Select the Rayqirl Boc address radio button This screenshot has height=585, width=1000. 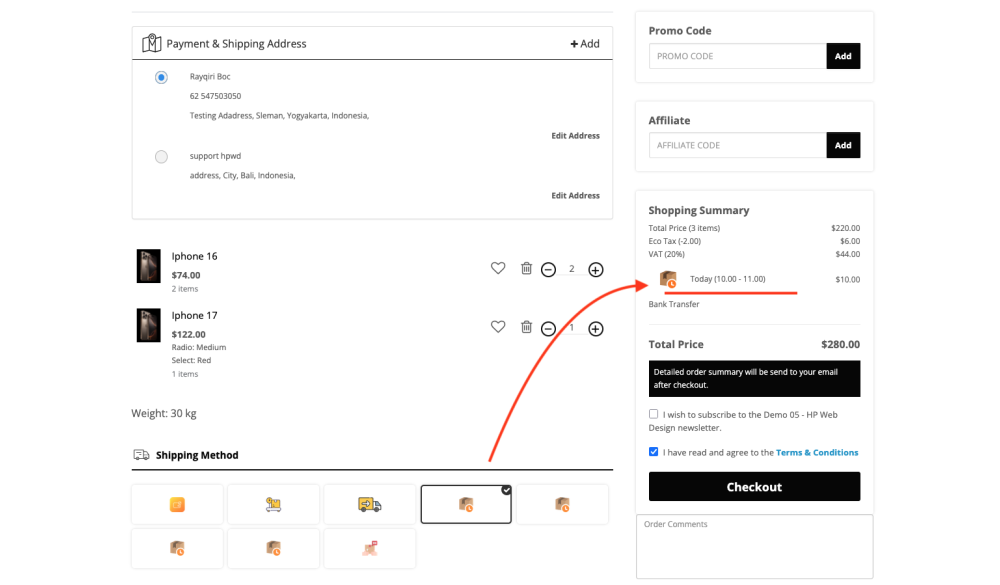point(161,78)
